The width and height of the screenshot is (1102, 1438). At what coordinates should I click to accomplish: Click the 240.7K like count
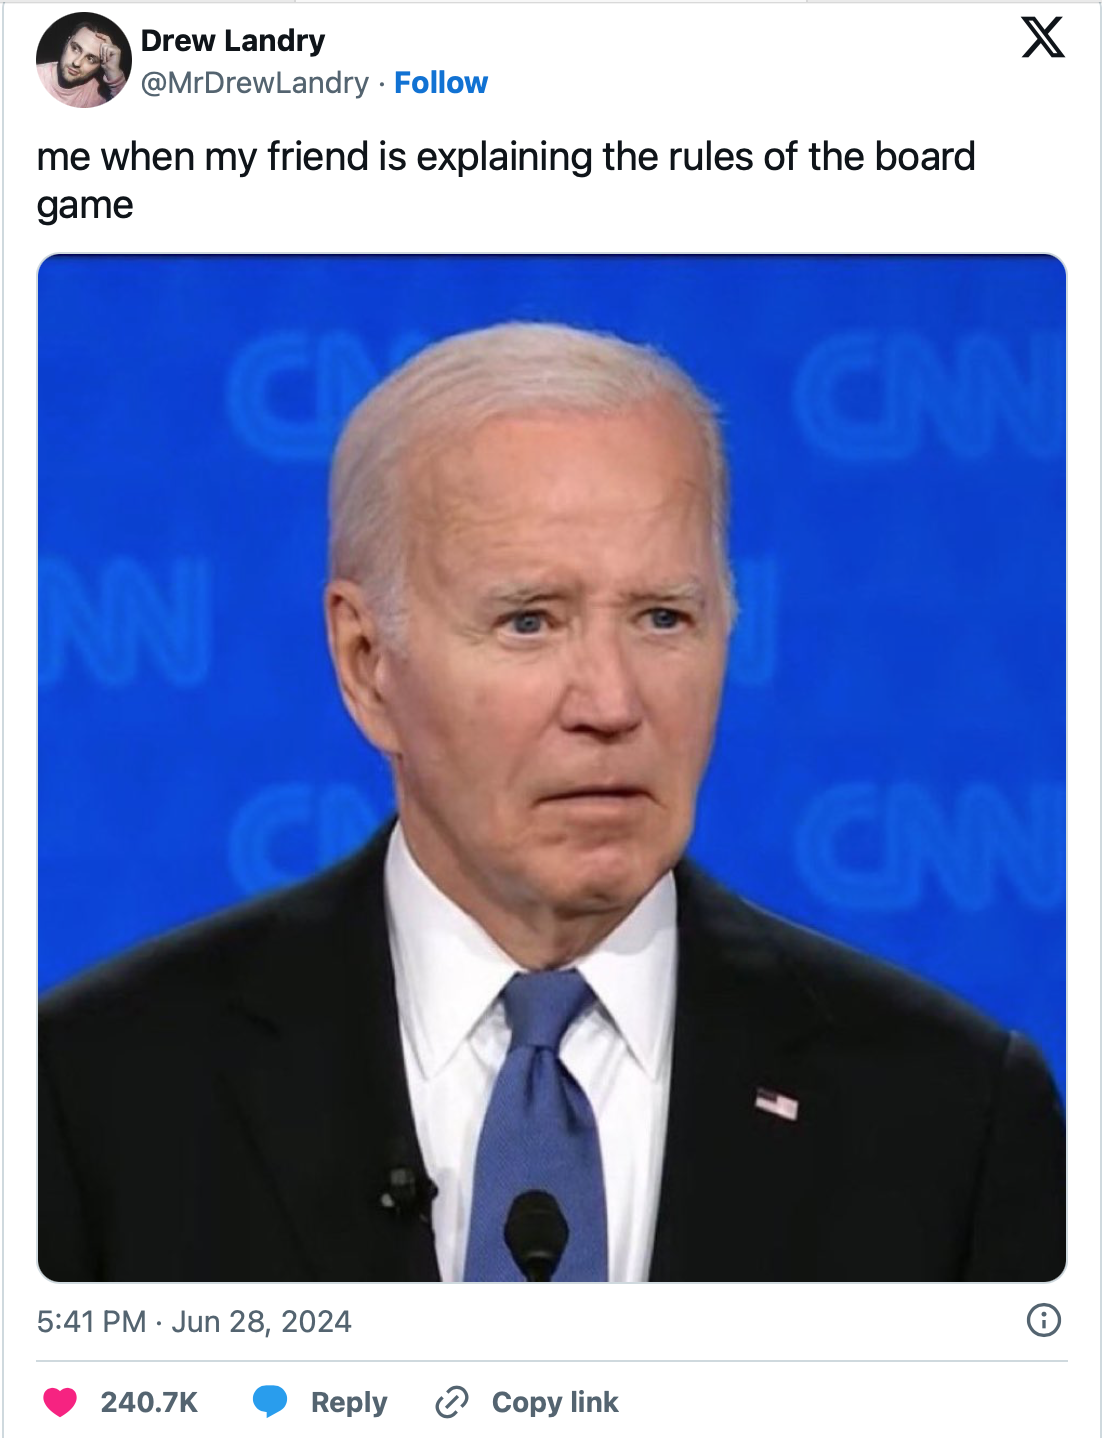pos(149,1402)
